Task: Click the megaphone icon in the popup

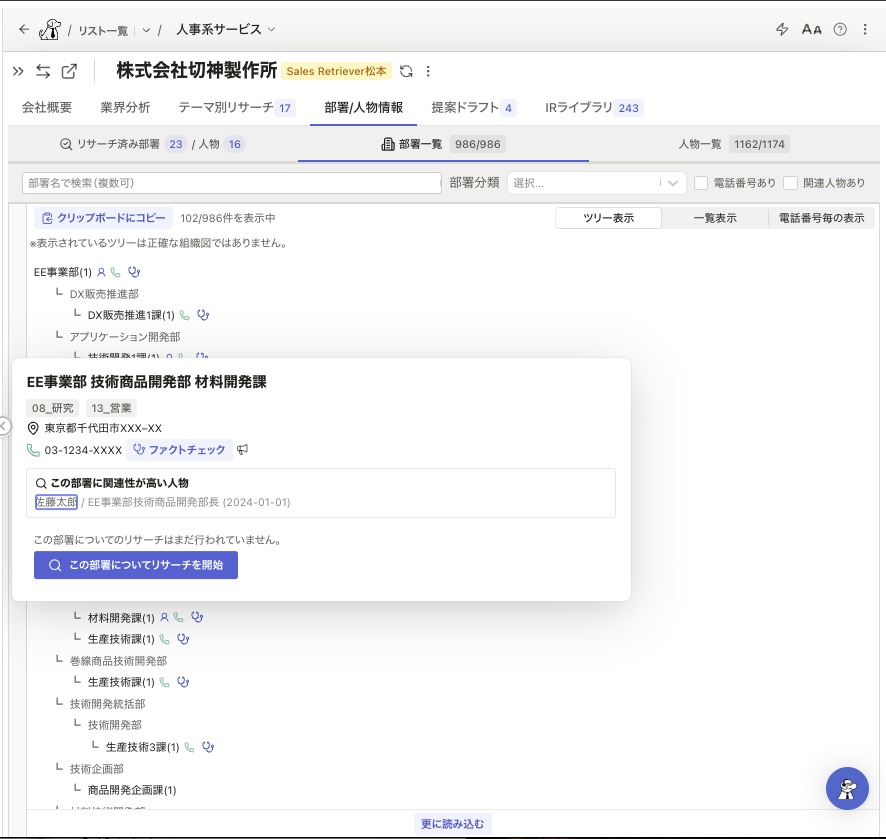Action: [x=242, y=450]
